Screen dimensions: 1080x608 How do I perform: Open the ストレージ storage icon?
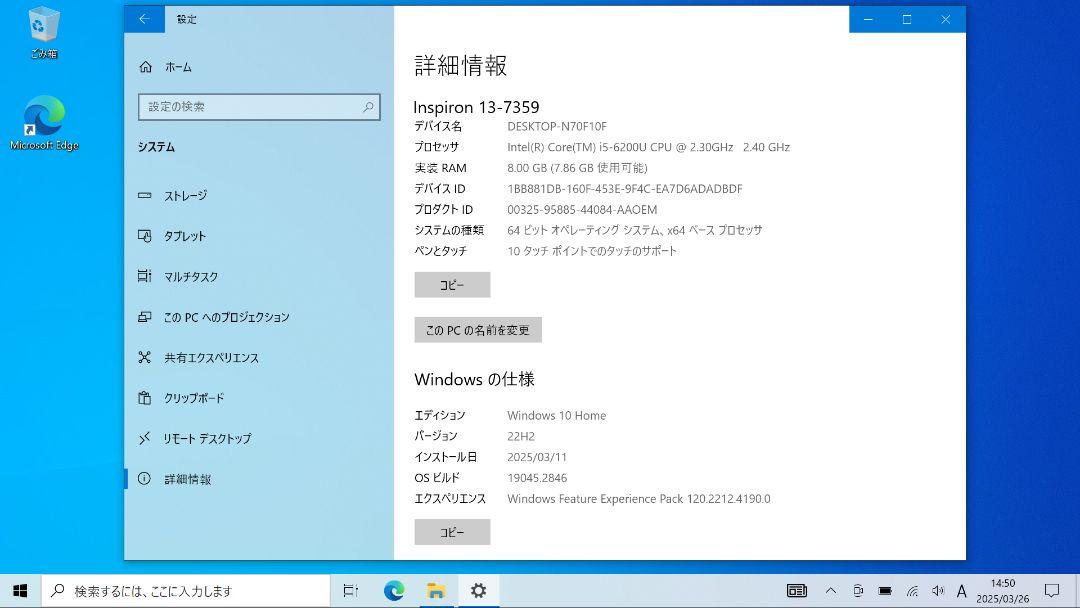click(145, 196)
